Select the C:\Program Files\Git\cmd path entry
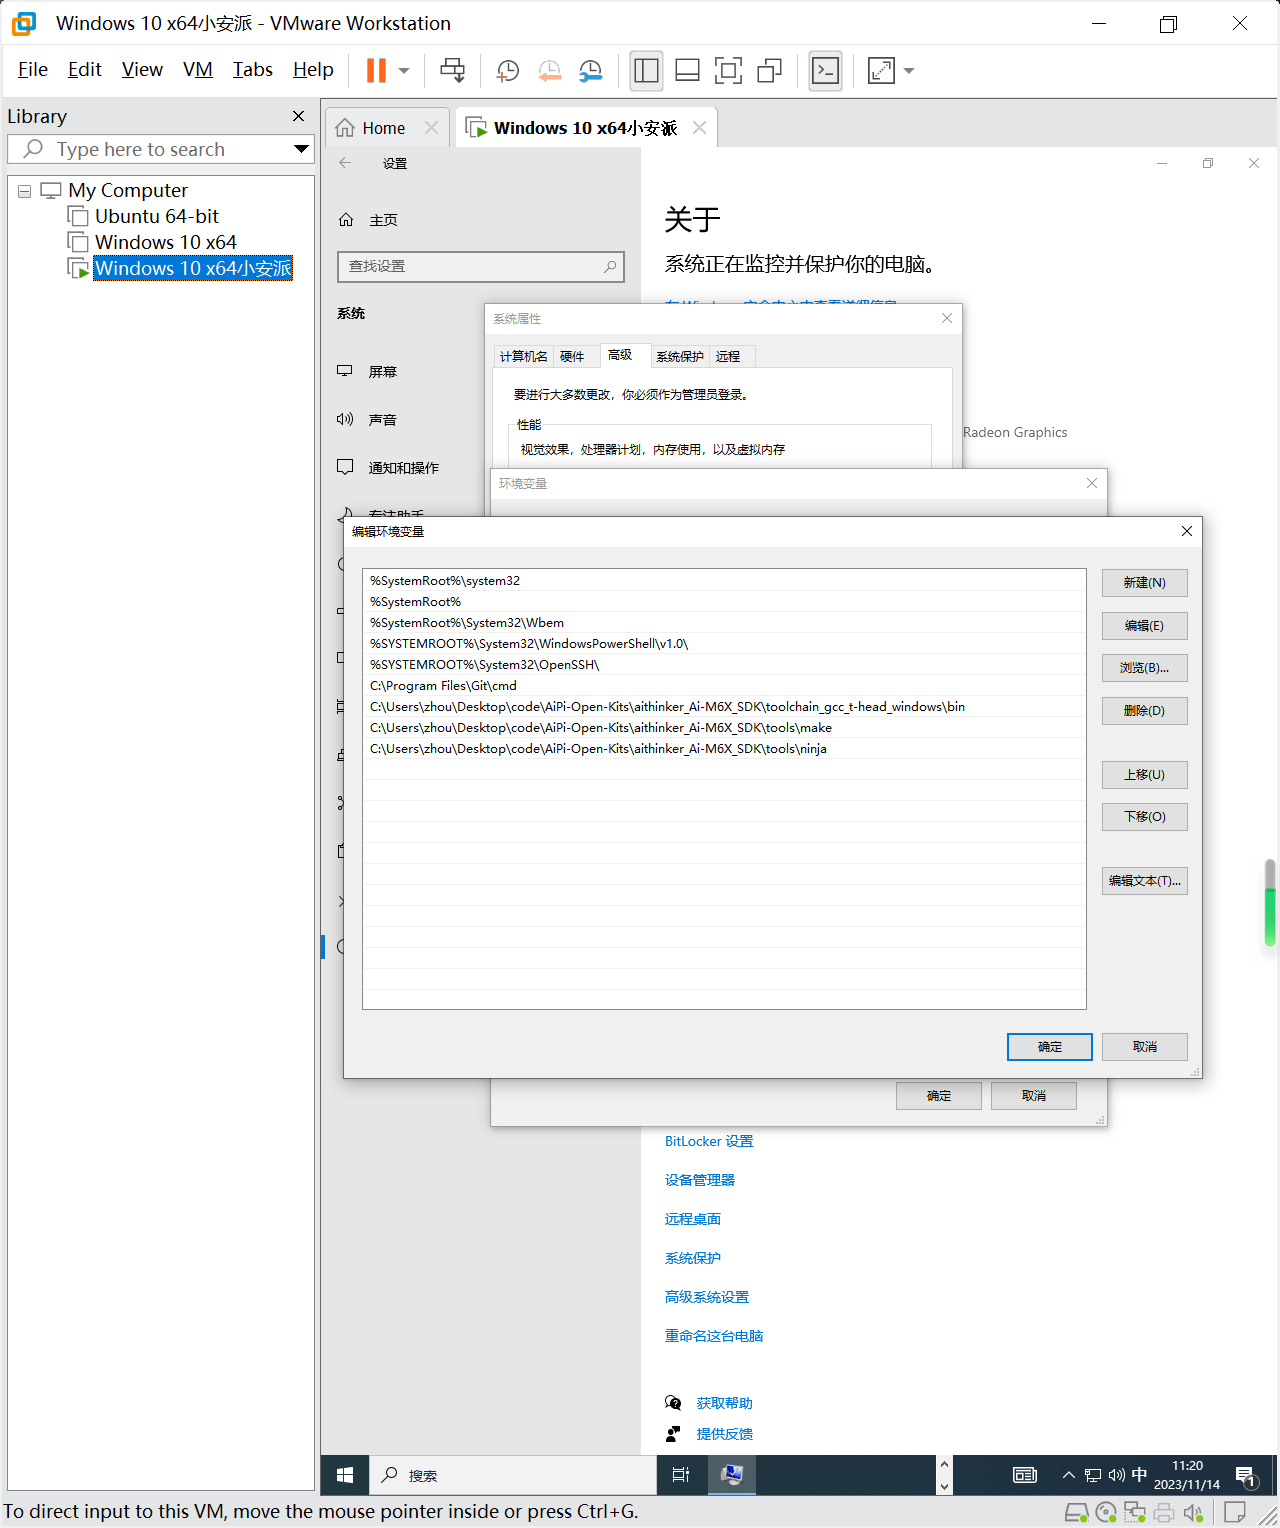Screen dimensions: 1280x1528 point(724,686)
